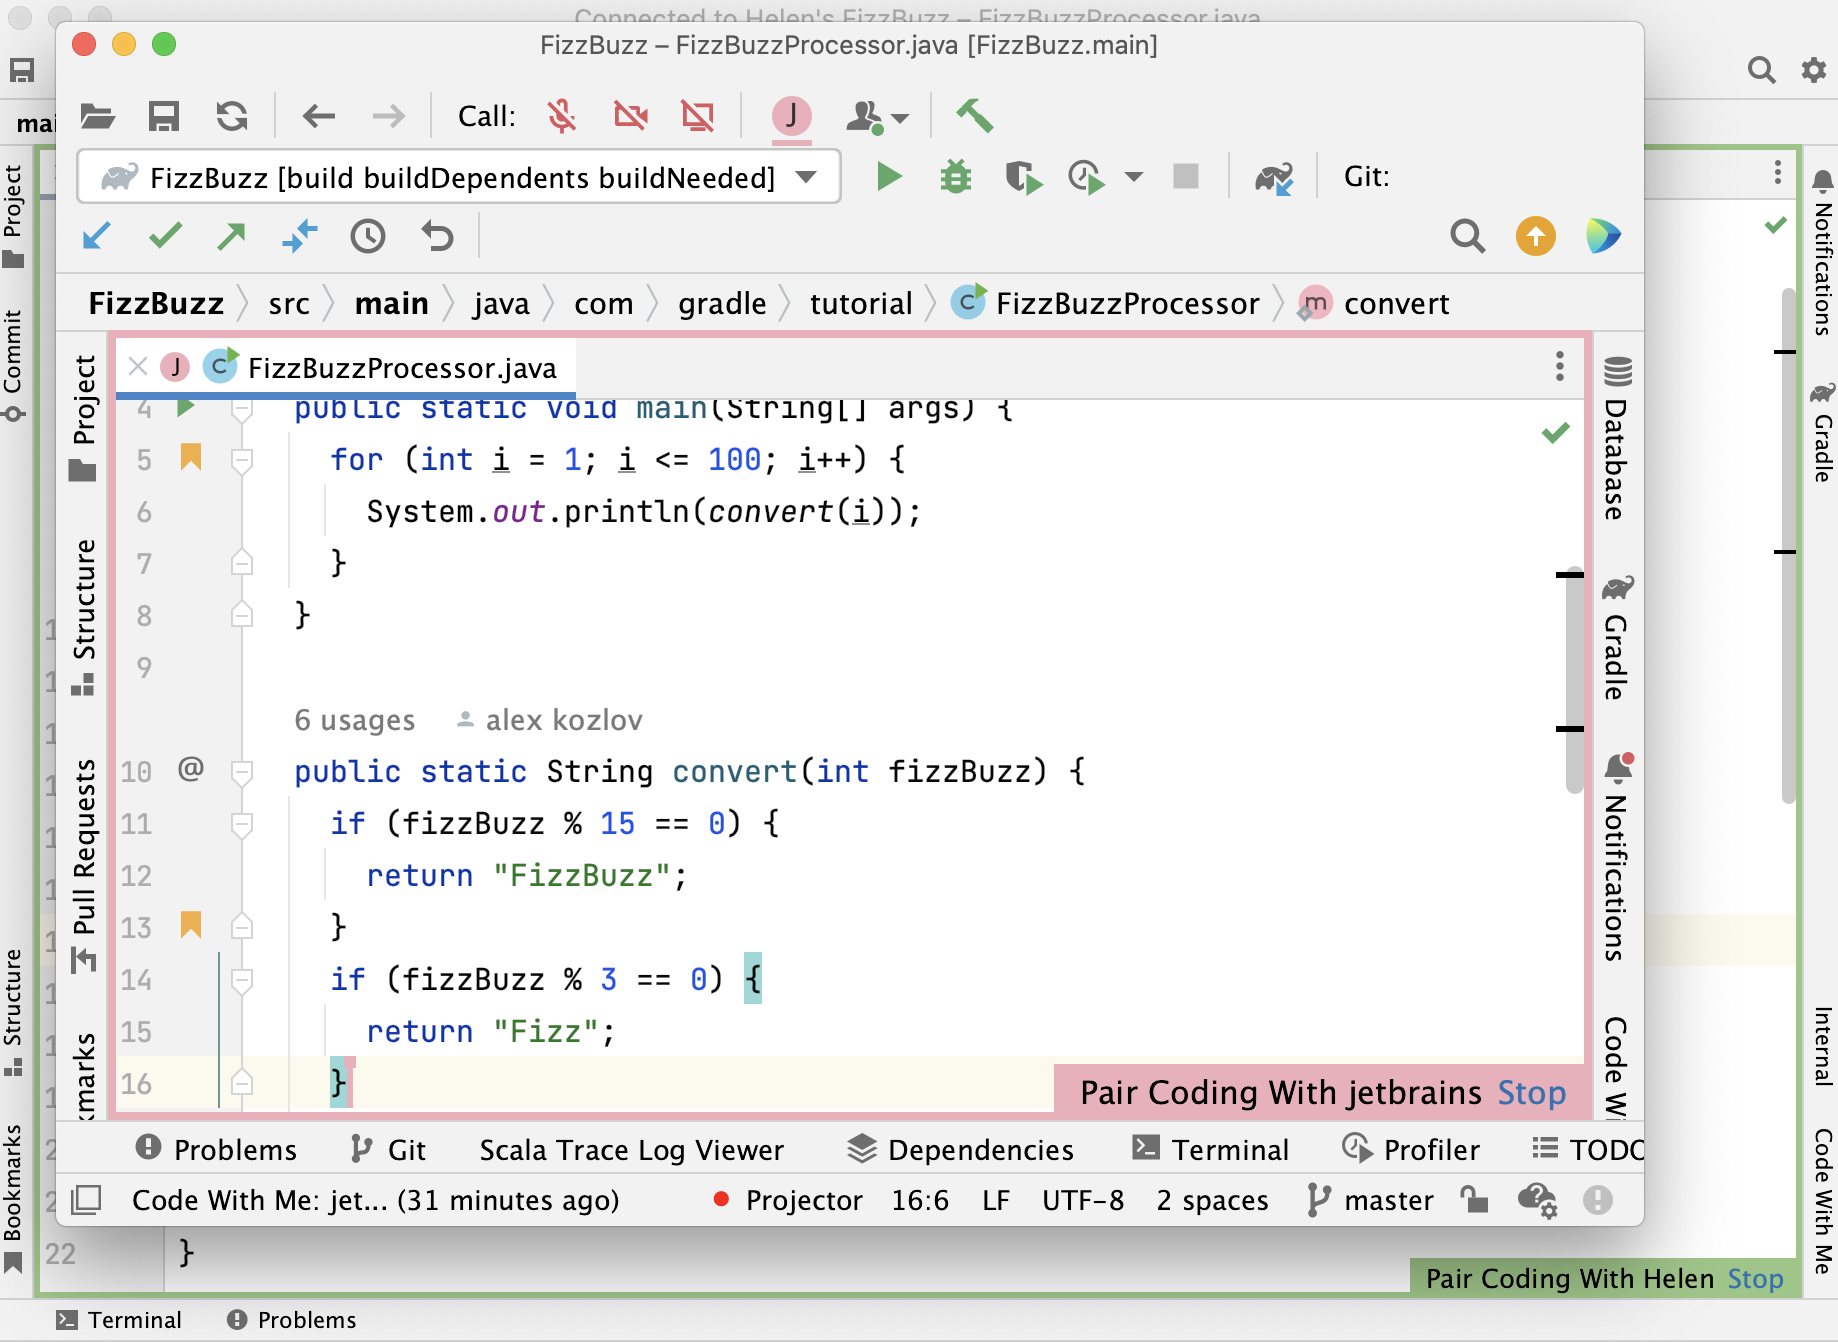This screenshot has height=1342, width=1838.
Task: Select tutorial breadcrumb segment
Action: point(861,303)
